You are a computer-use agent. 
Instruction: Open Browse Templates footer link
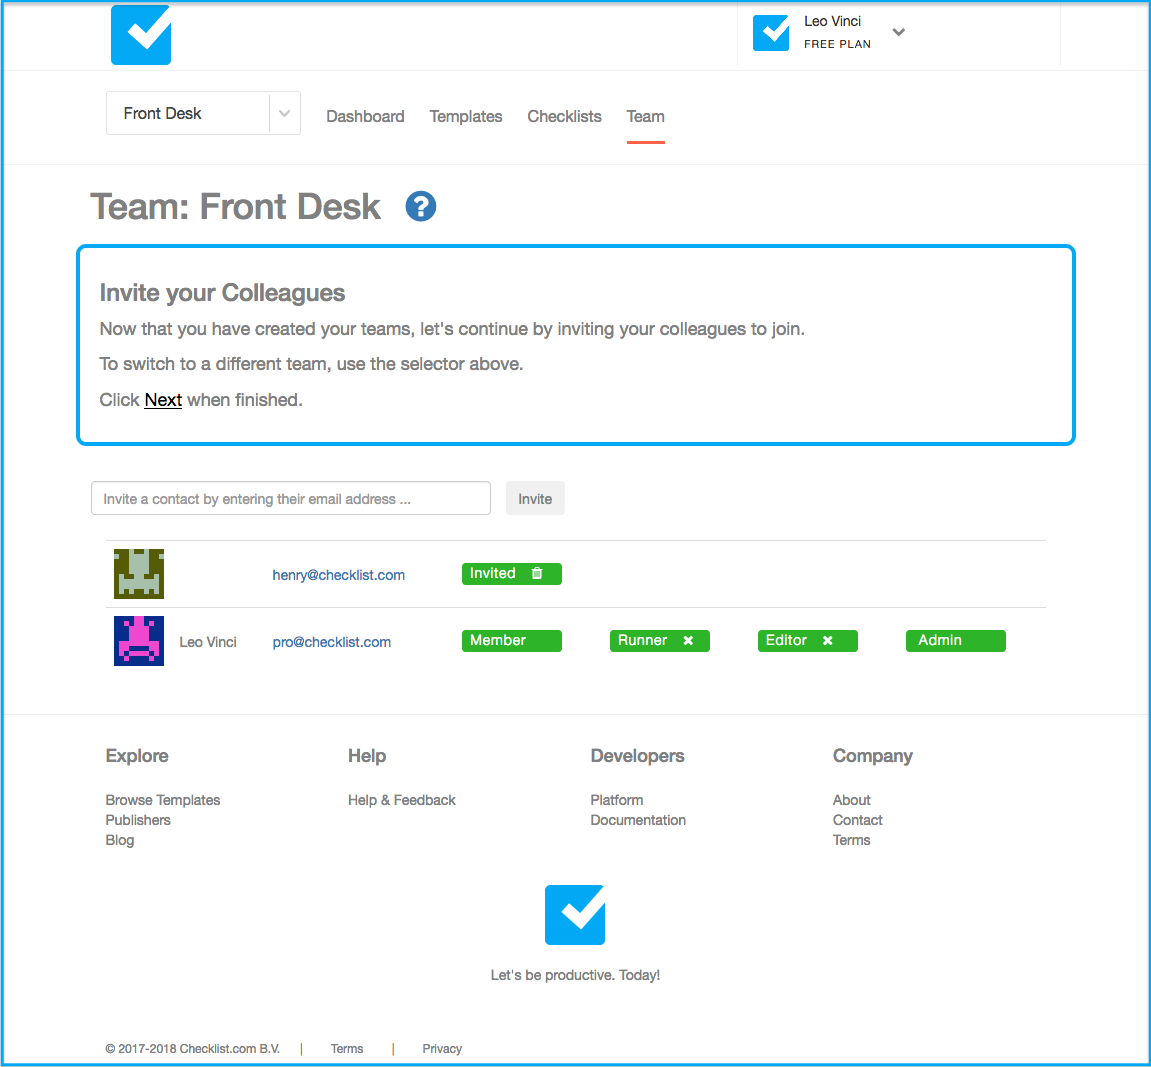point(163,800)
